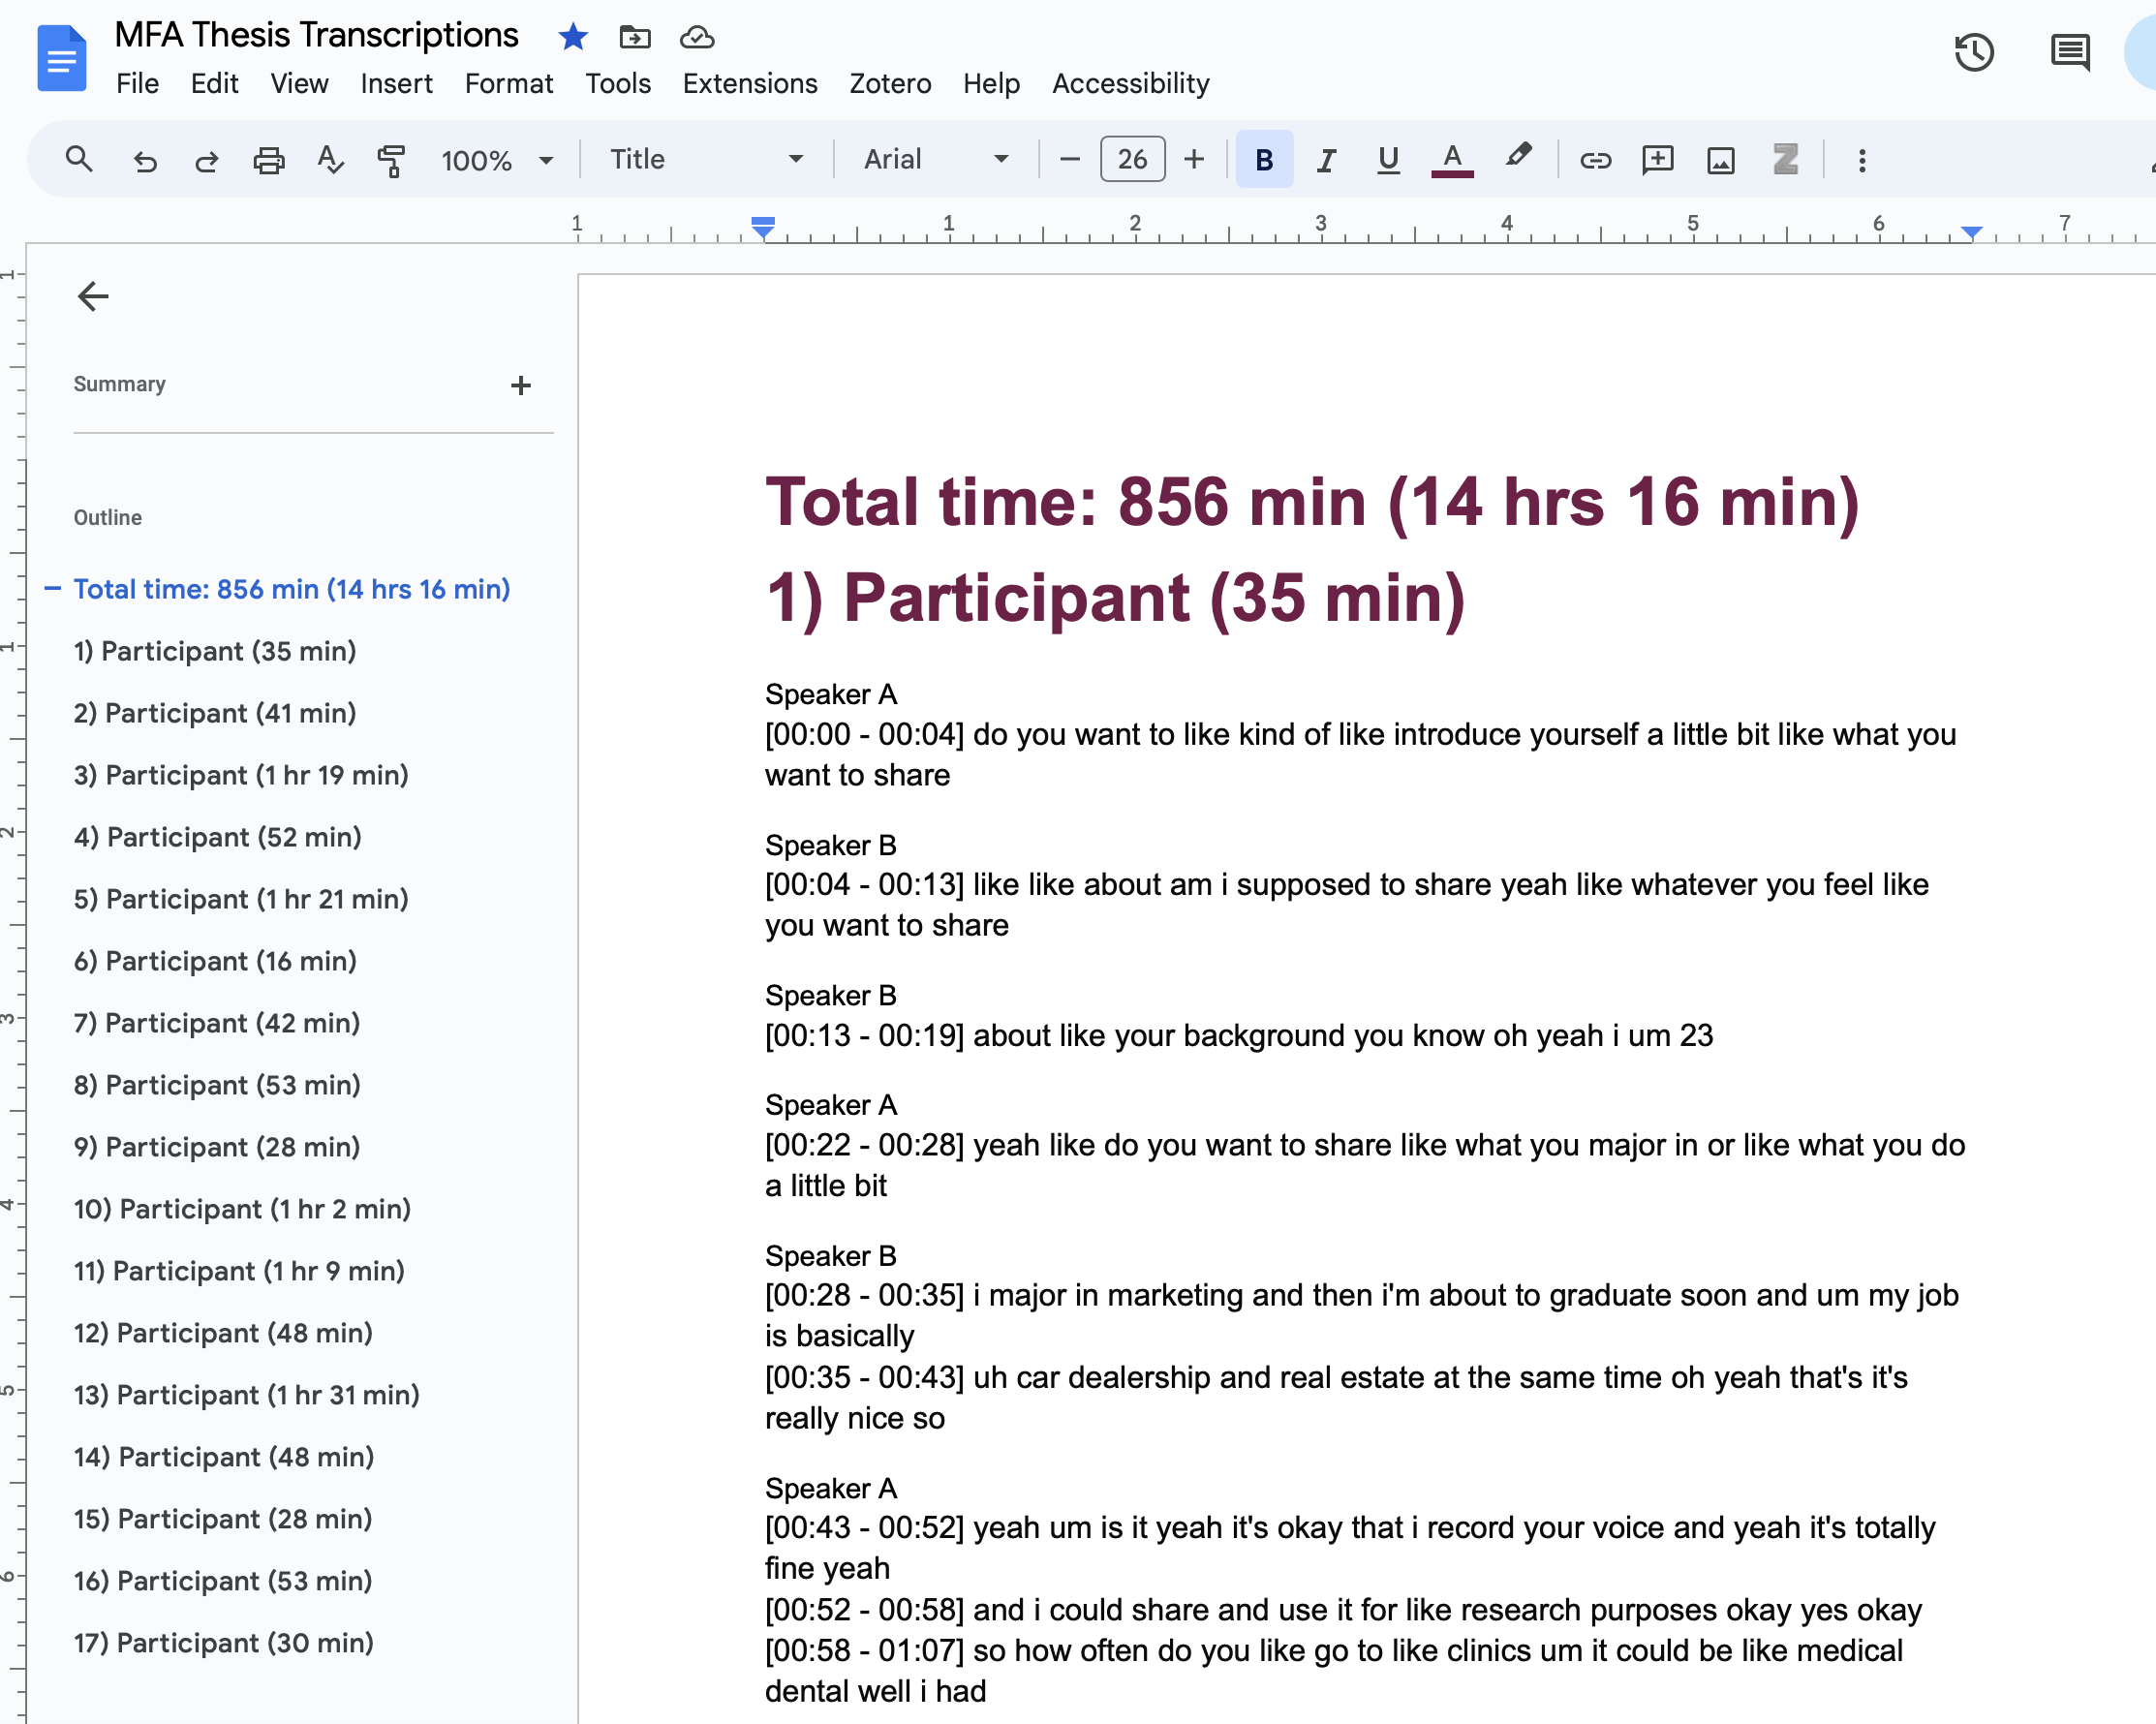The height and width of the screenshot is (1724, 2156).
Task: Redo the last action
Action: [x=206, y=160]
